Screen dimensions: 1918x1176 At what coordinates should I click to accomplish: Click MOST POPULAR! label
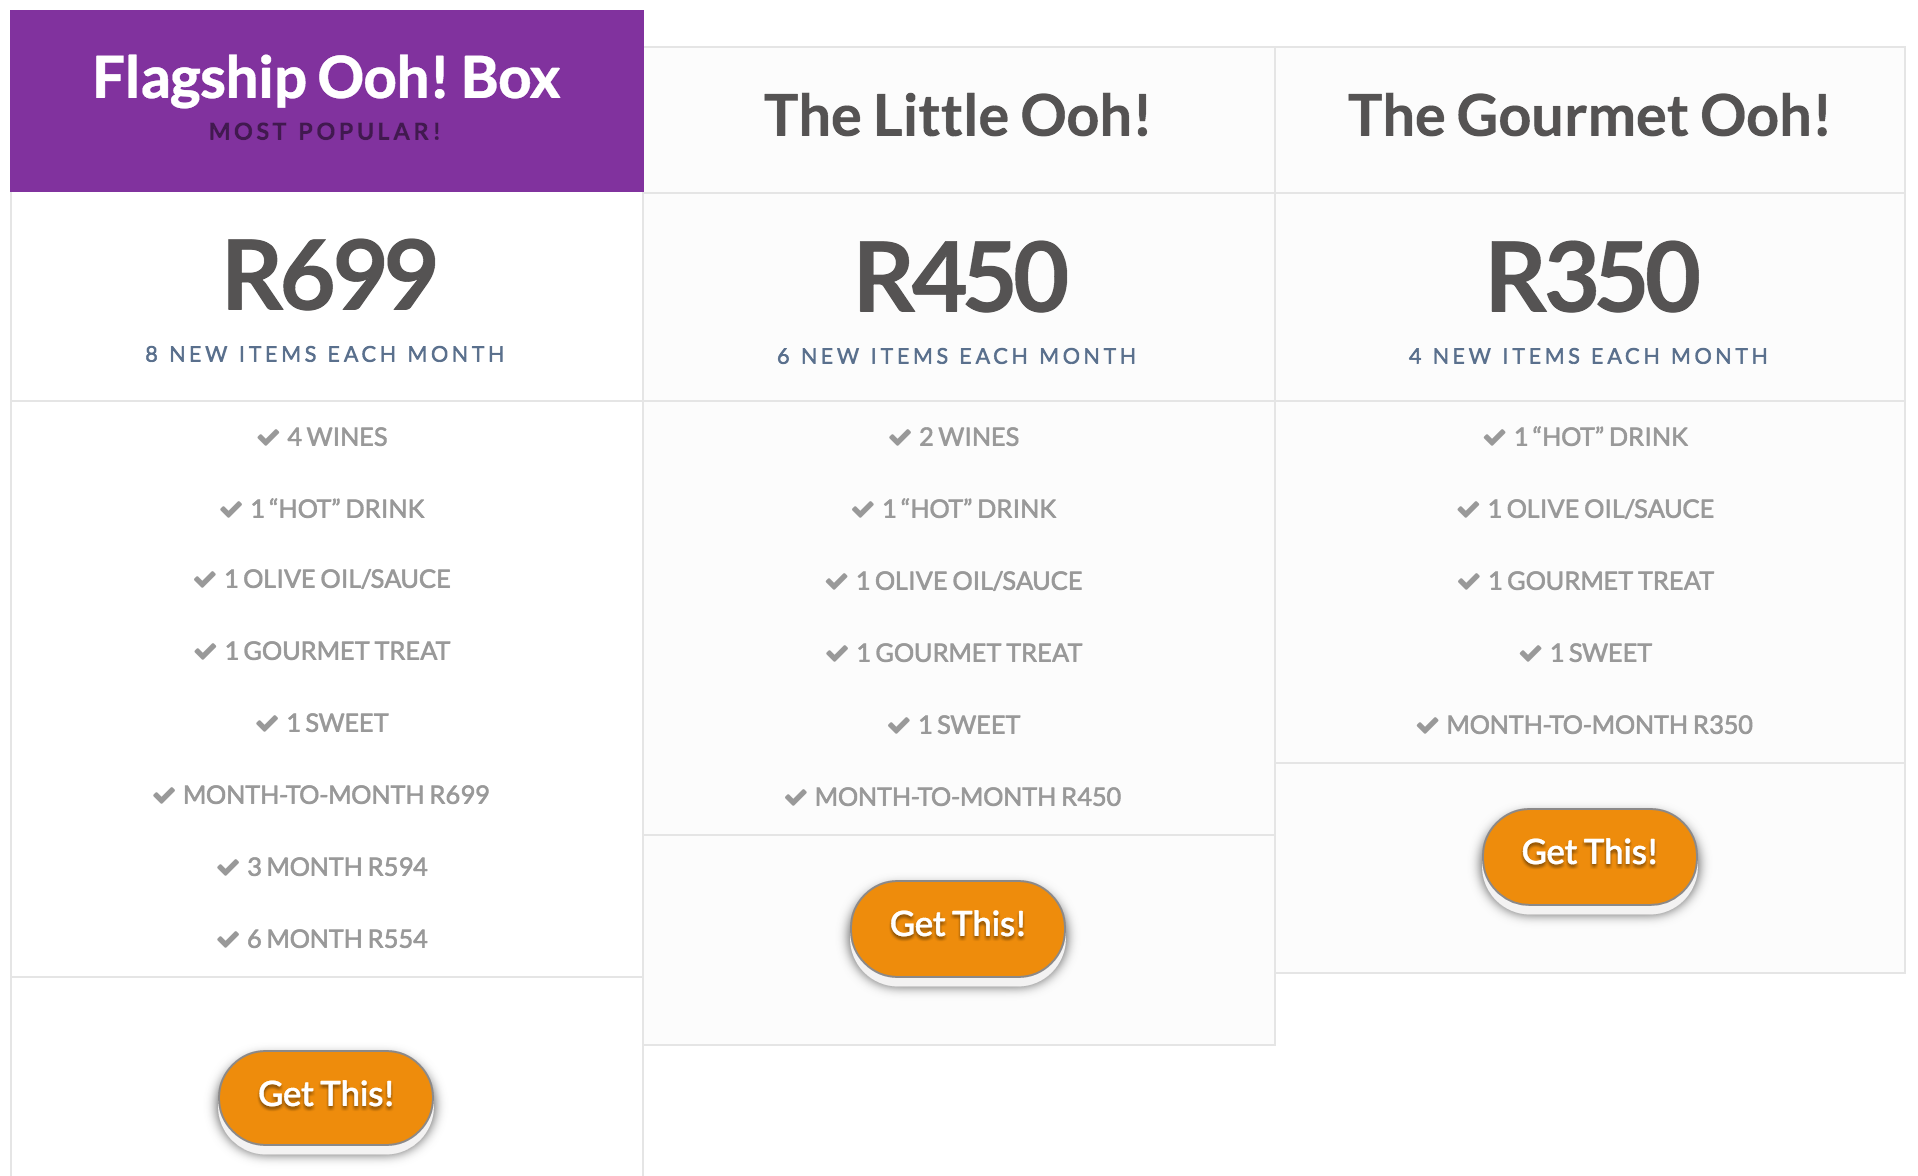click(326, 132)
